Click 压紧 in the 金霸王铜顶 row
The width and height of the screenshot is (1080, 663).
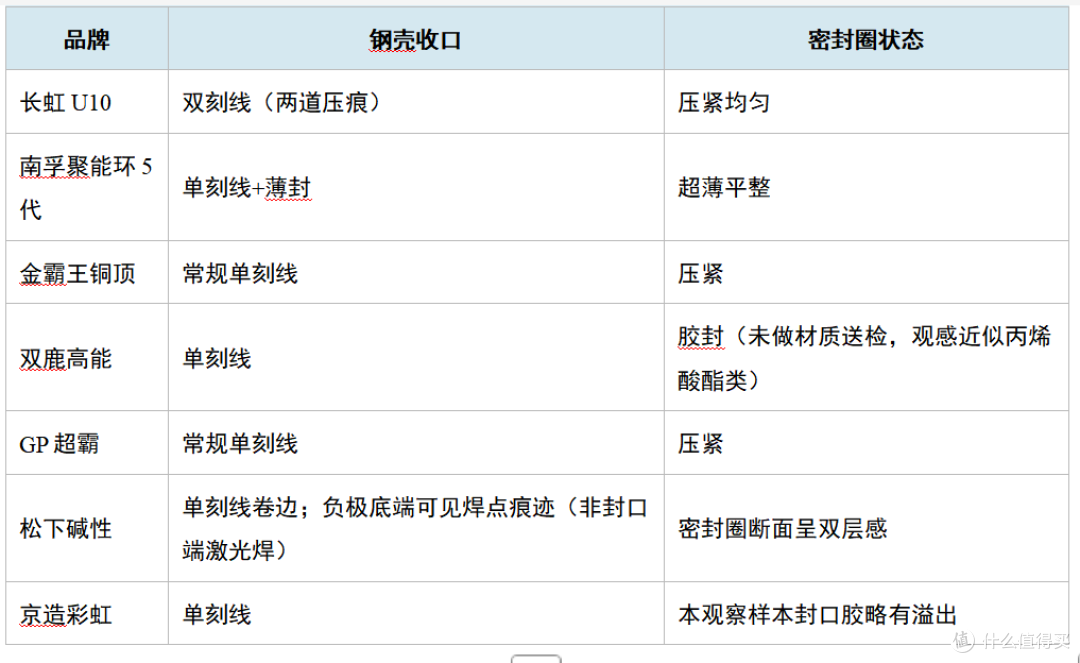coord(866,273)
